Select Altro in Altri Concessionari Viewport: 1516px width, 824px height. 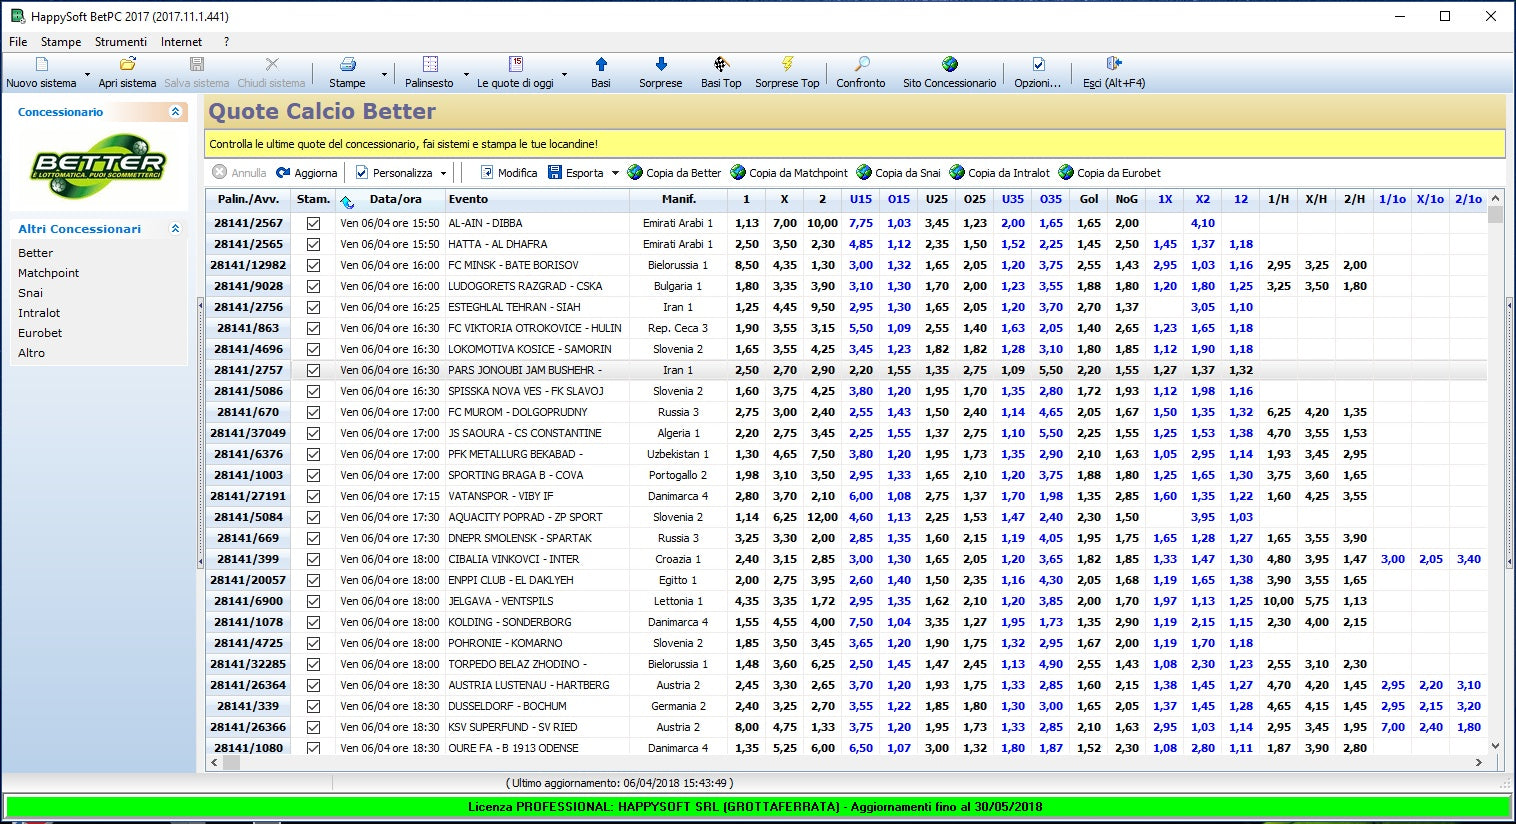point(31,353)
